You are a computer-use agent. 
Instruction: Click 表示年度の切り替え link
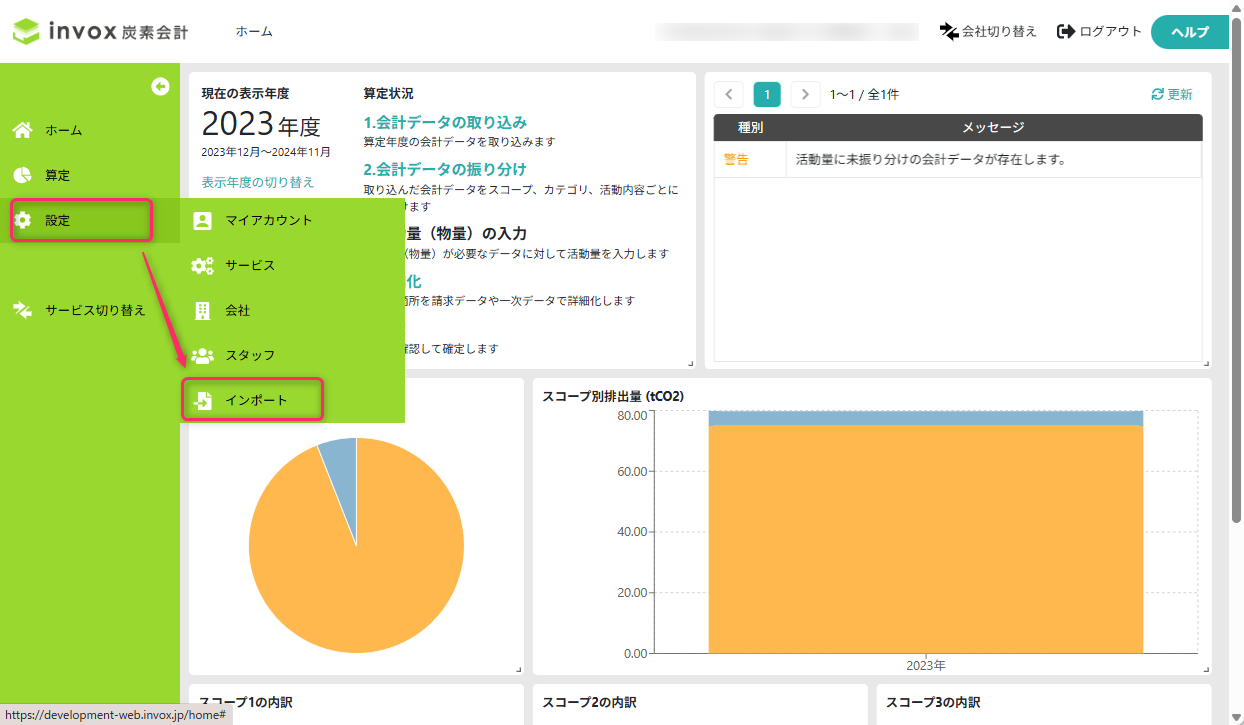tap(258, 182)
